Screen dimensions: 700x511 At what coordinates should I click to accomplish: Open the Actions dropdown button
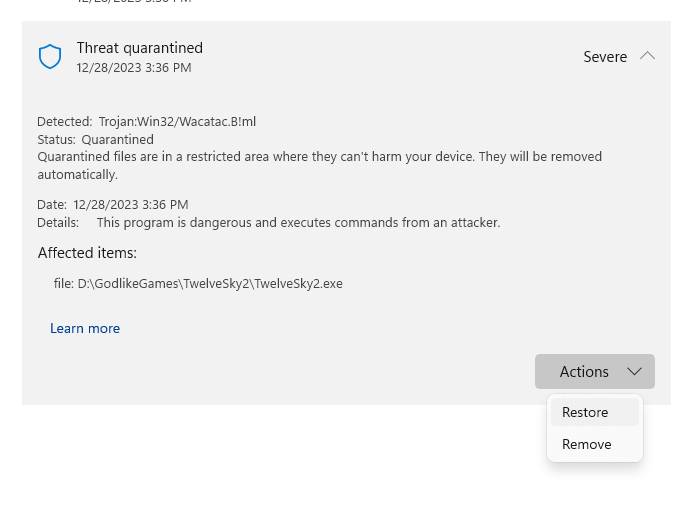(x=595, y=371)
